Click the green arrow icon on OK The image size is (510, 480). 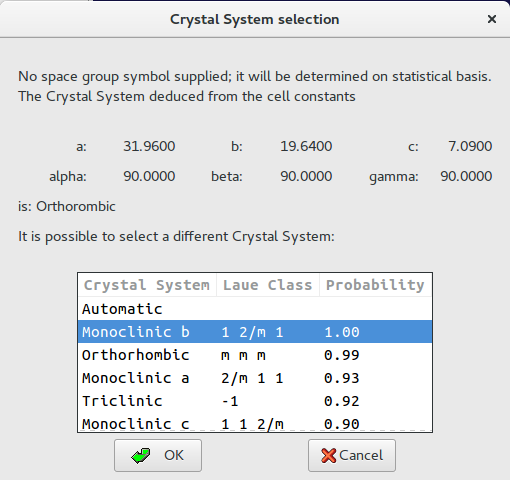(x=141, y=455)
